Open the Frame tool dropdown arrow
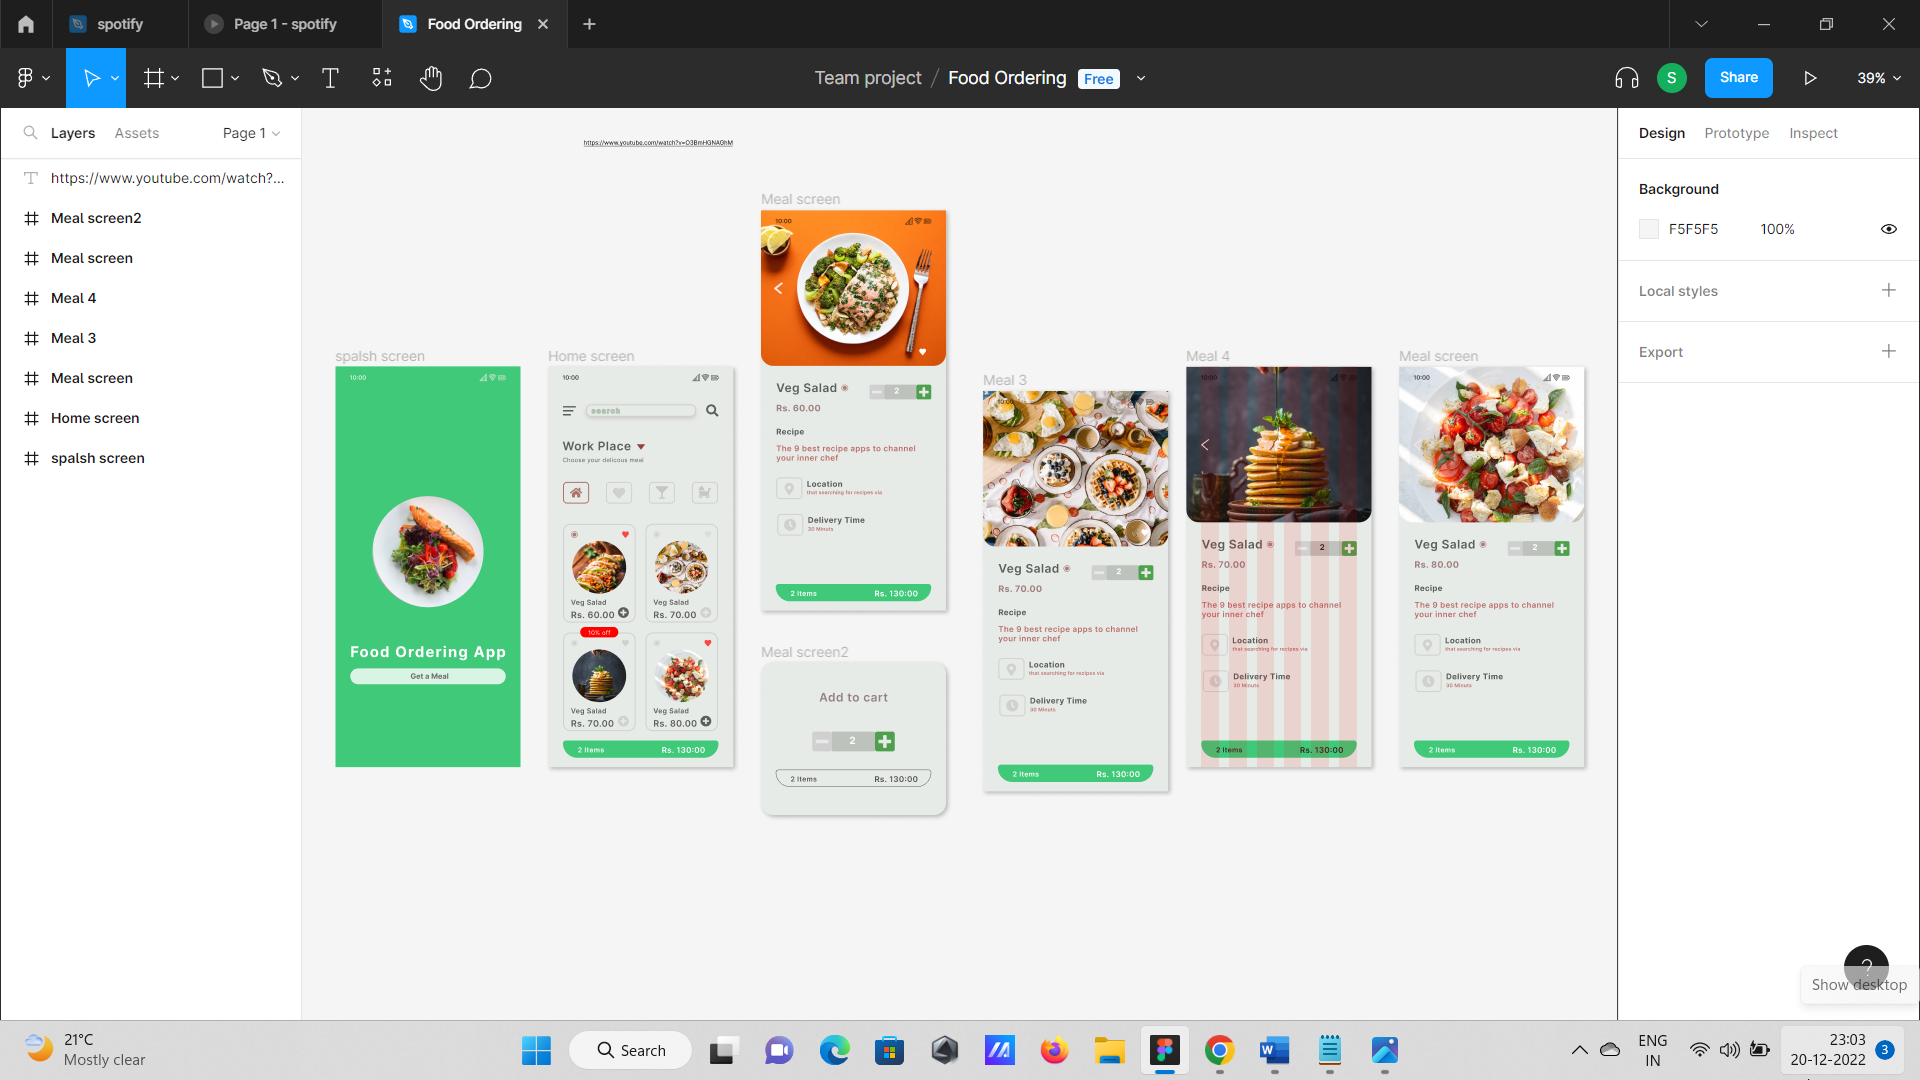This screenshot has height=1080, width=1920. pyautogui.click(x=175, y=78)
